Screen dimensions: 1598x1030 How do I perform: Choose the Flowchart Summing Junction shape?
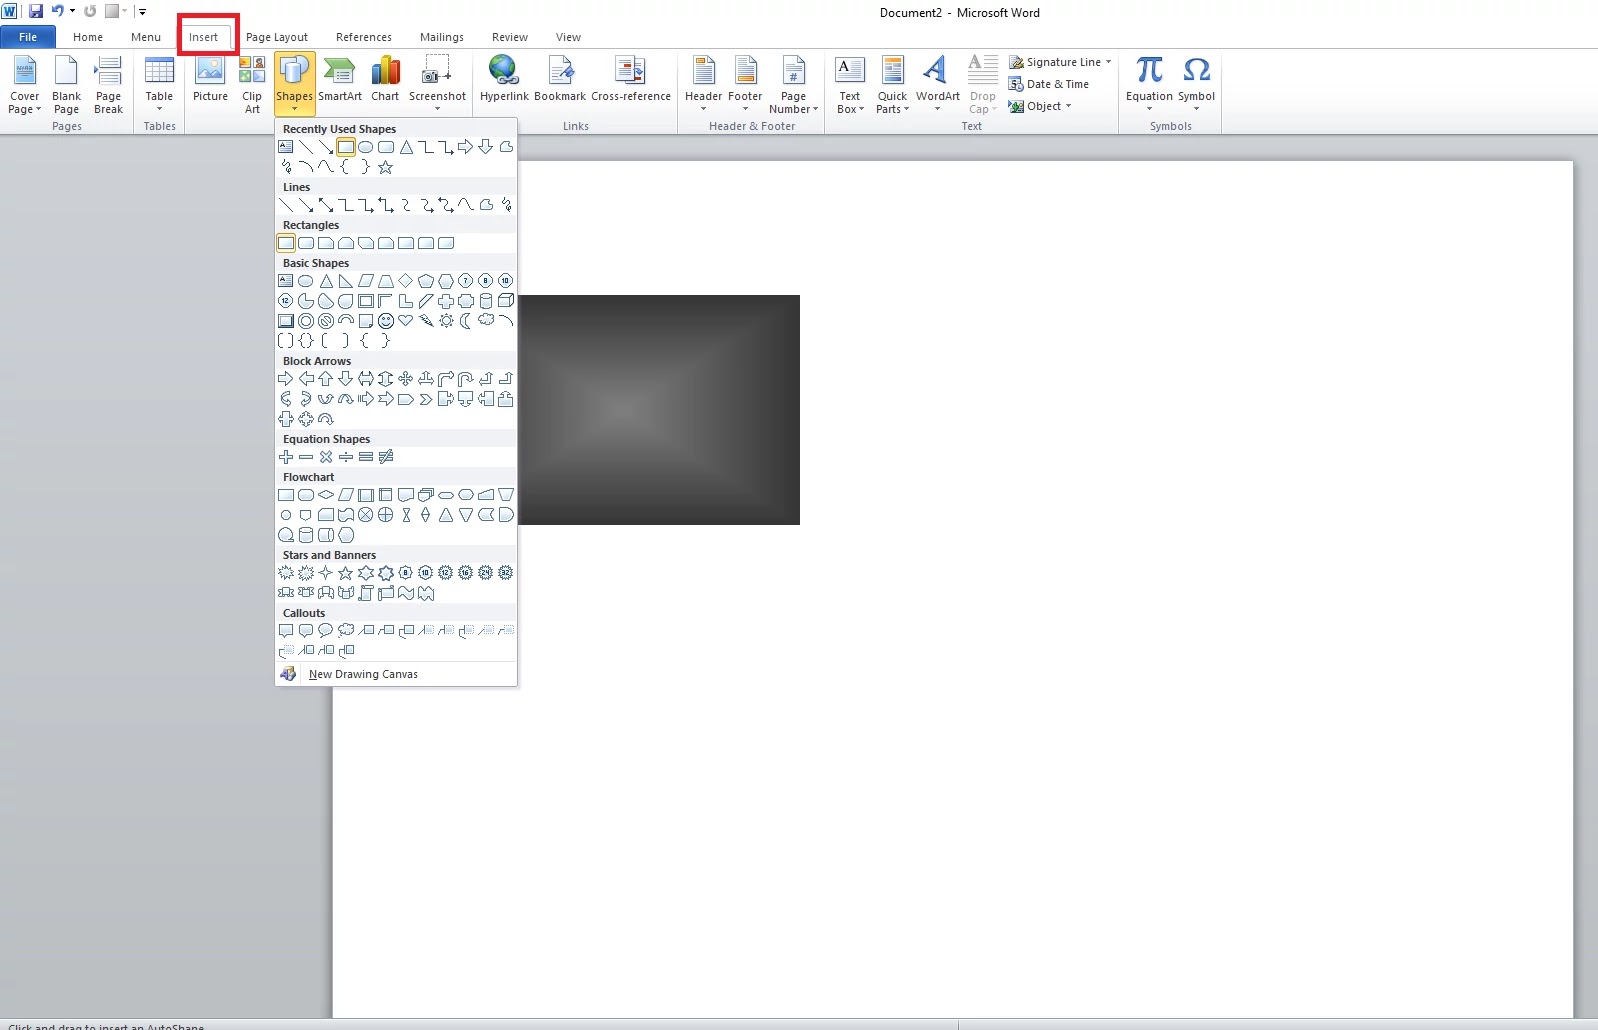(x=365, y=515)
